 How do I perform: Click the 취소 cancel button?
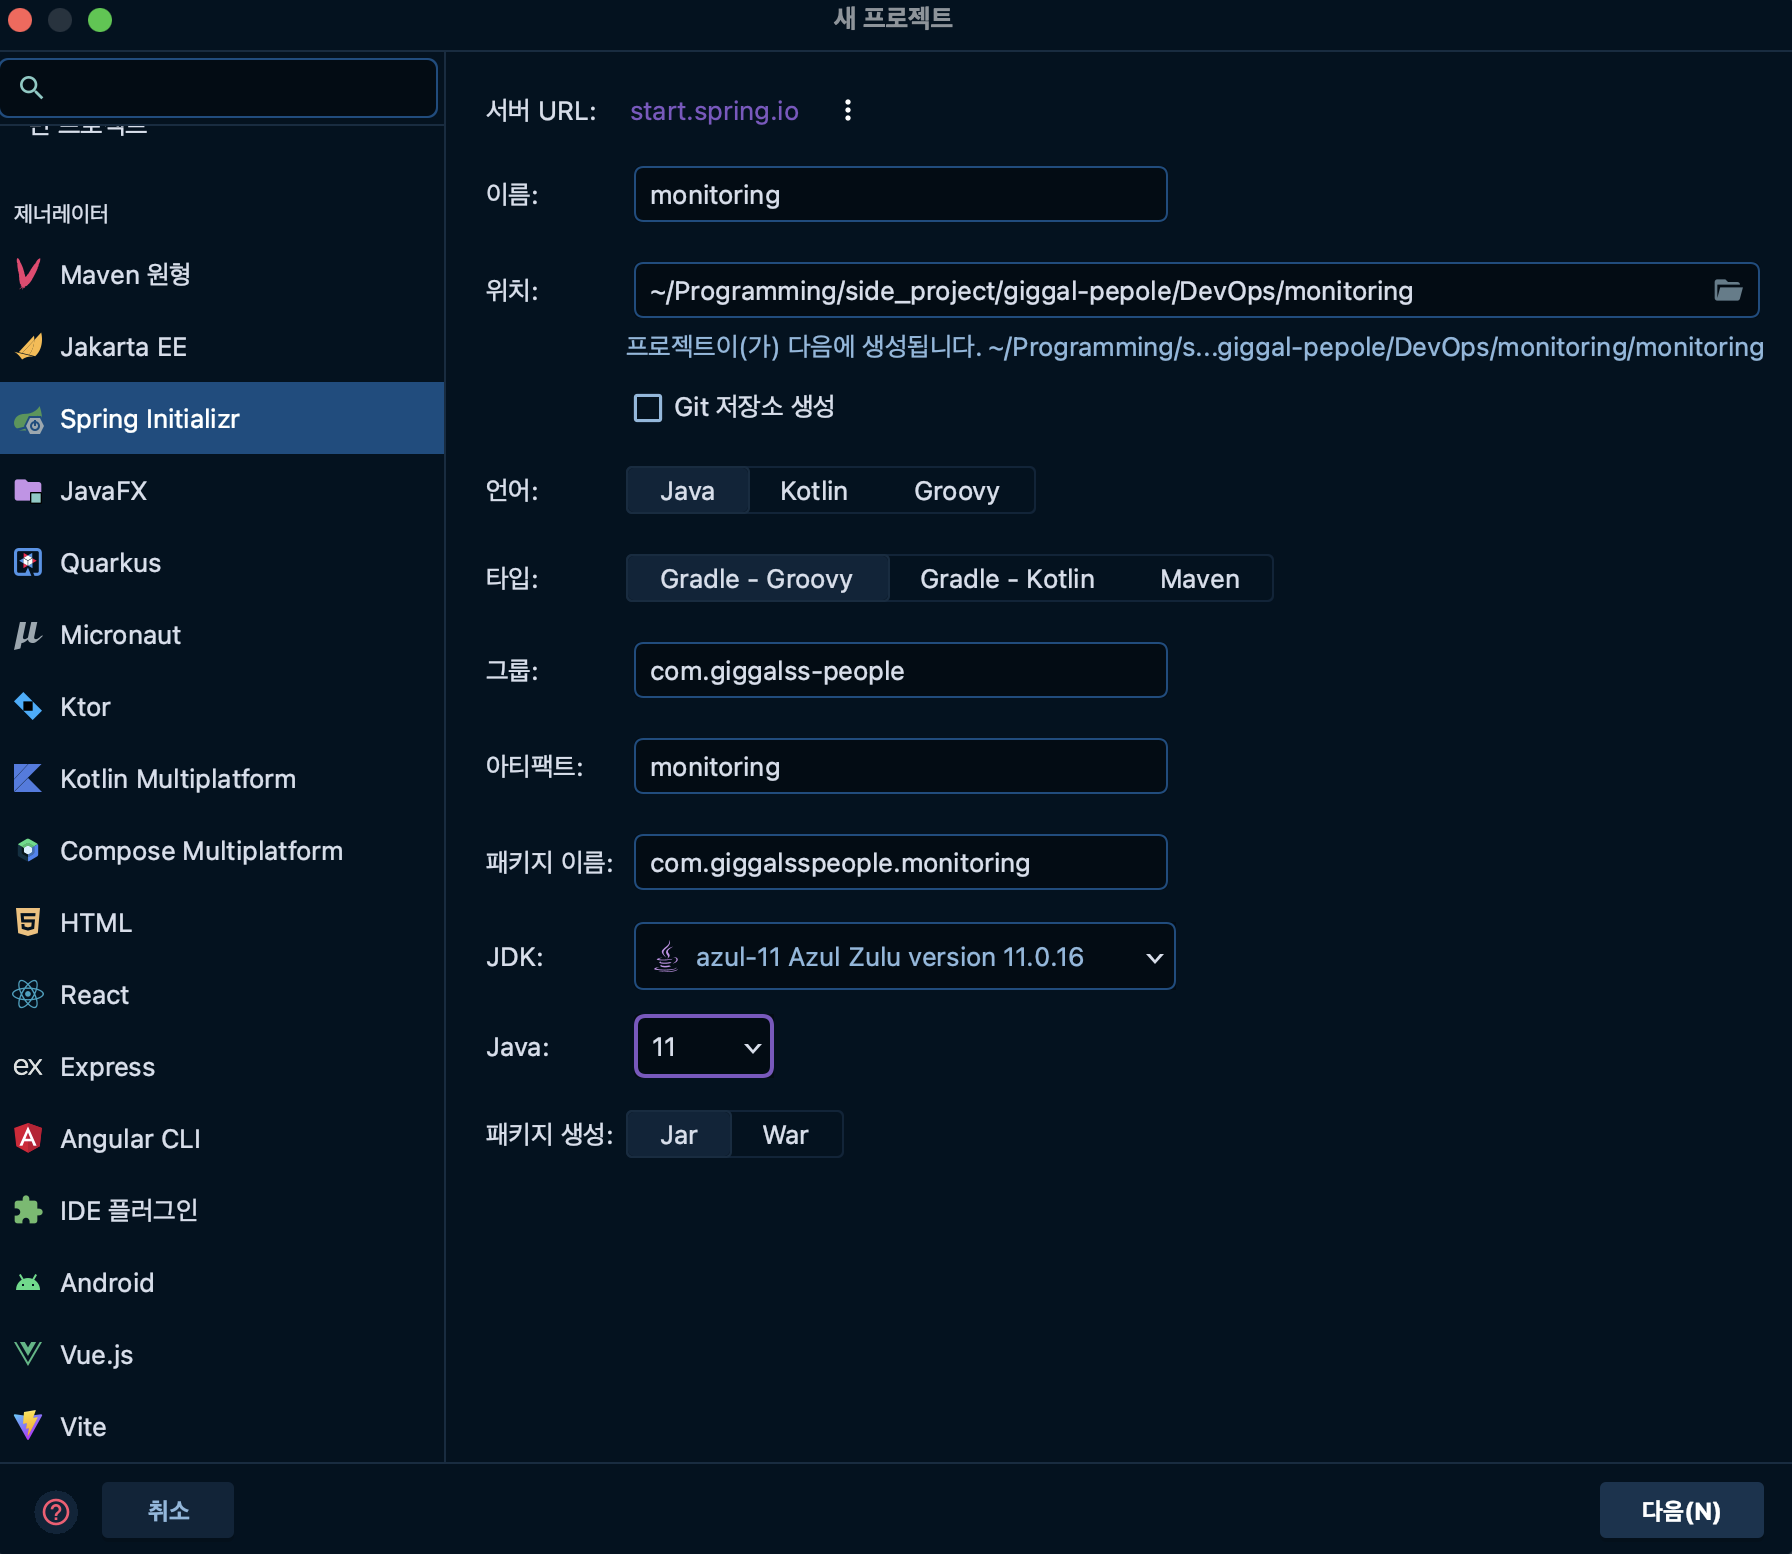(x=168, y=1510)
